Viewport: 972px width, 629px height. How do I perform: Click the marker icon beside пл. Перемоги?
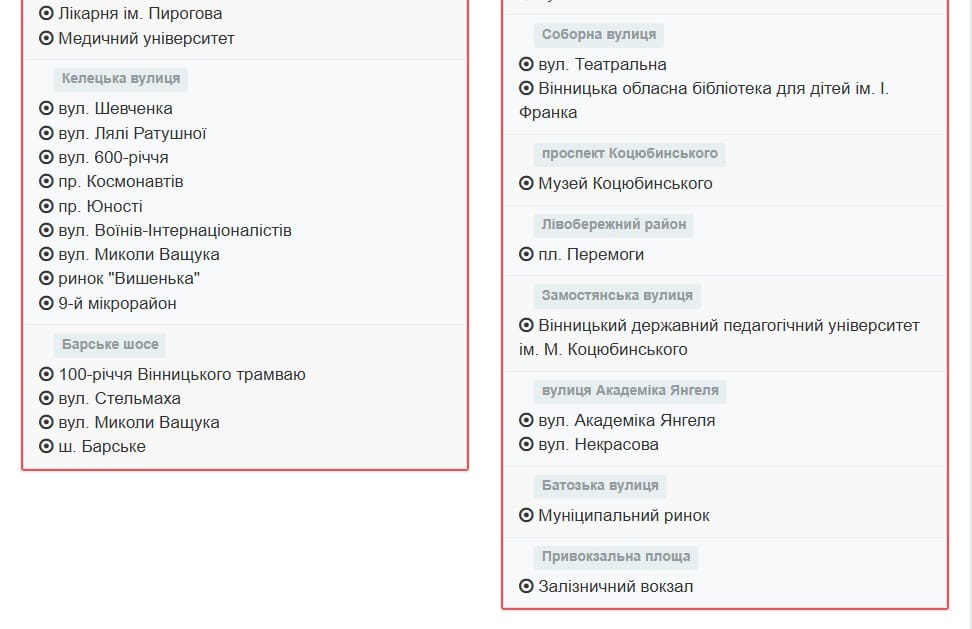(526, 255)
